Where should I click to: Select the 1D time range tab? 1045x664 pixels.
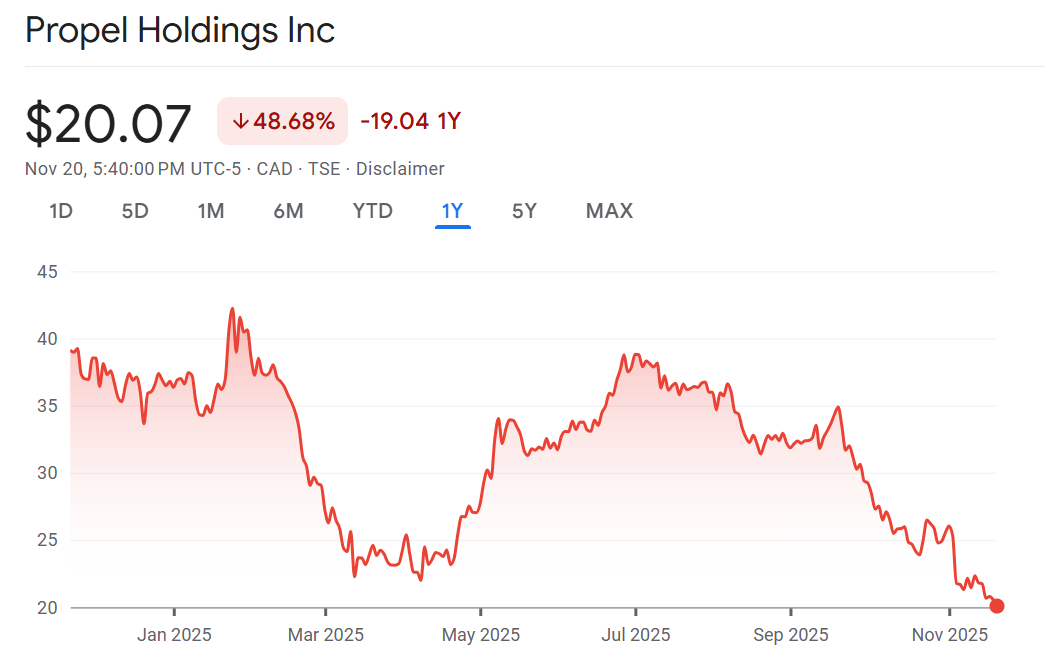[x=61, y=211]
